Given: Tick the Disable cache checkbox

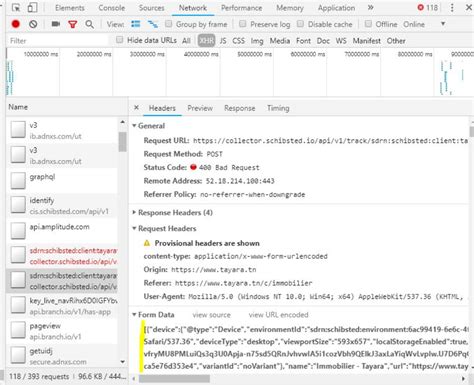Looking at the screenshot, I should coord(300,24).
